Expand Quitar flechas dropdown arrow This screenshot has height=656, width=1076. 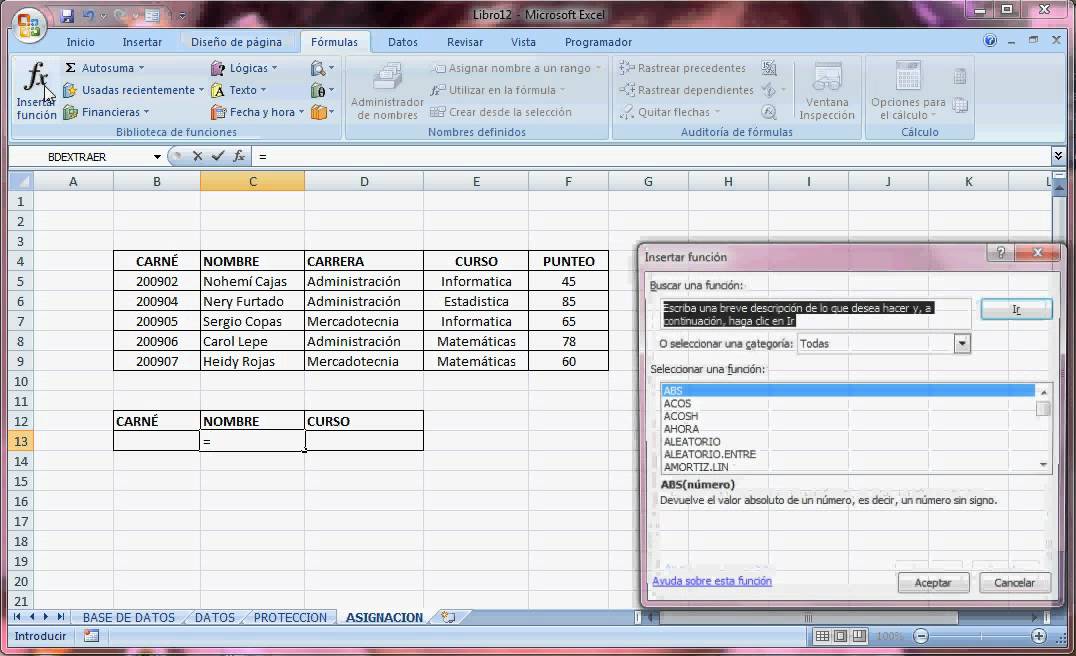718,112
